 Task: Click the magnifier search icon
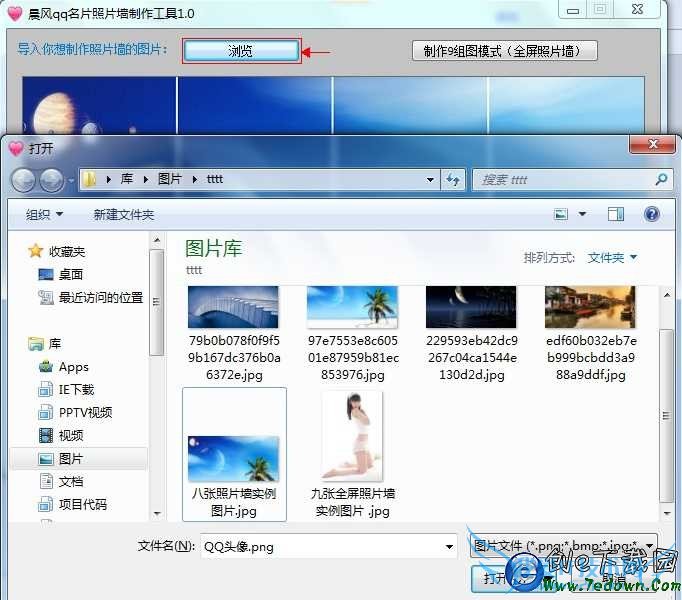662,179
